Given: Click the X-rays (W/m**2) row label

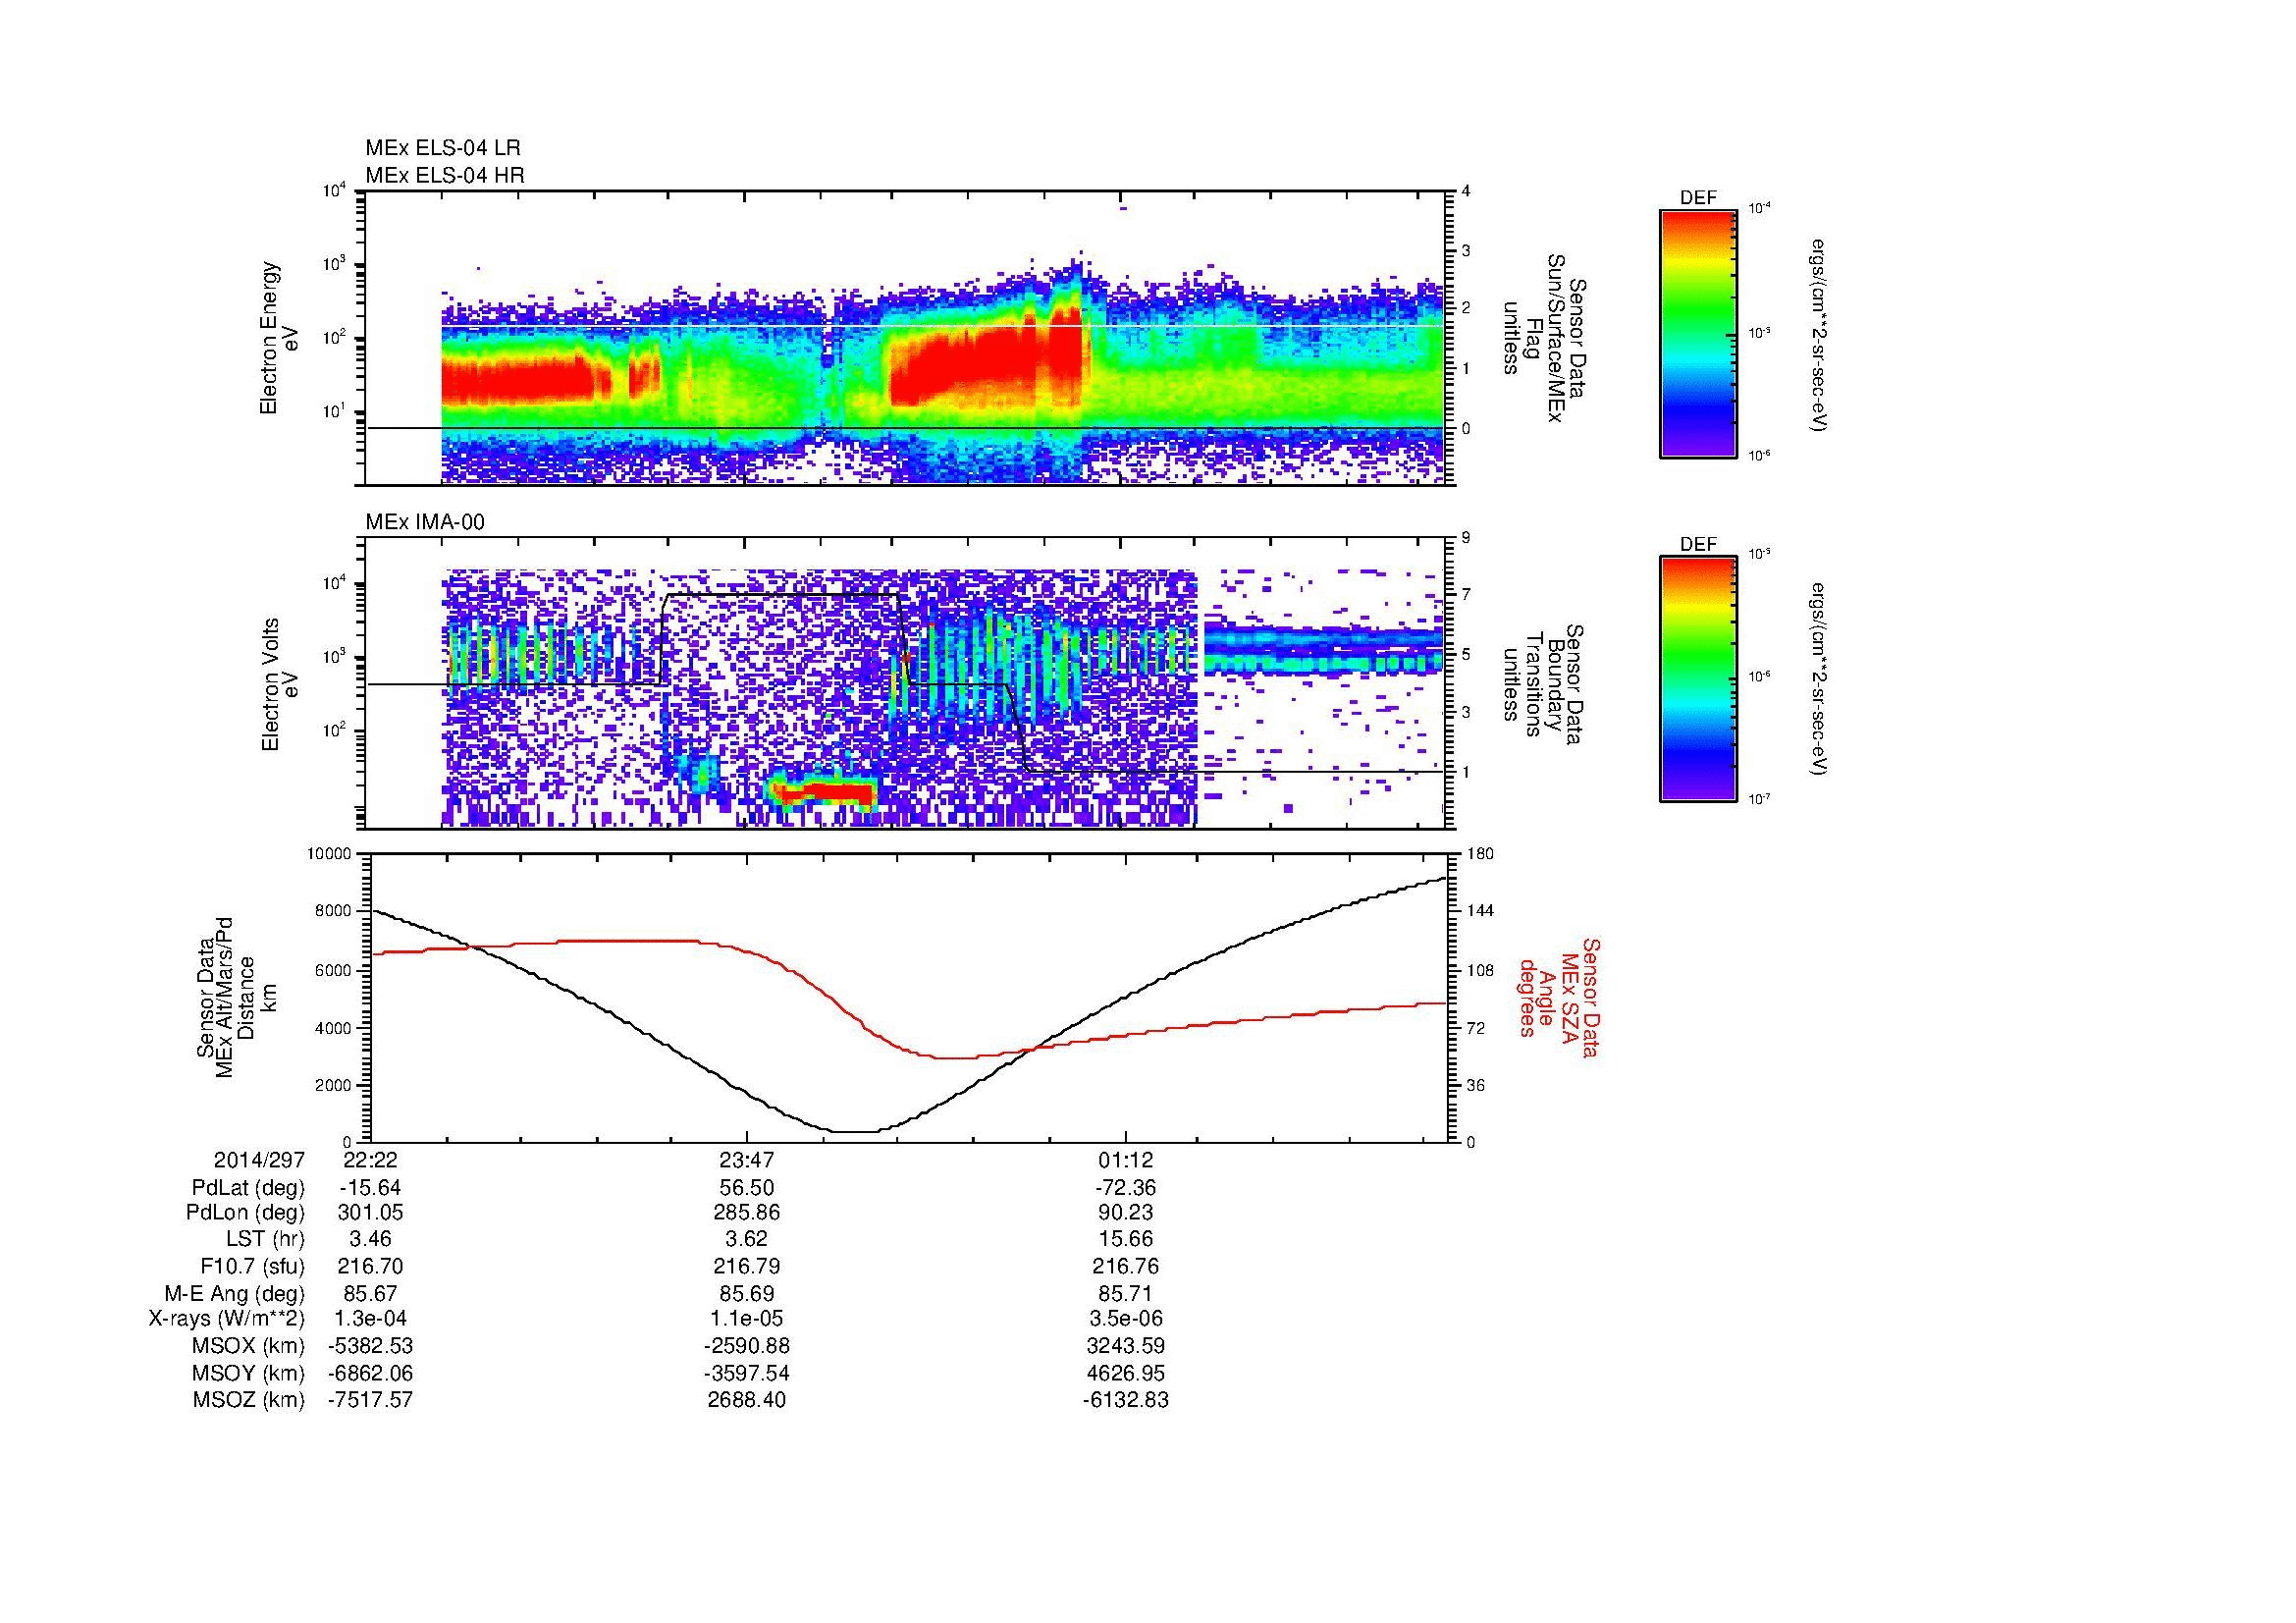Looking at the screenshot, I should tap(226, 1319).
